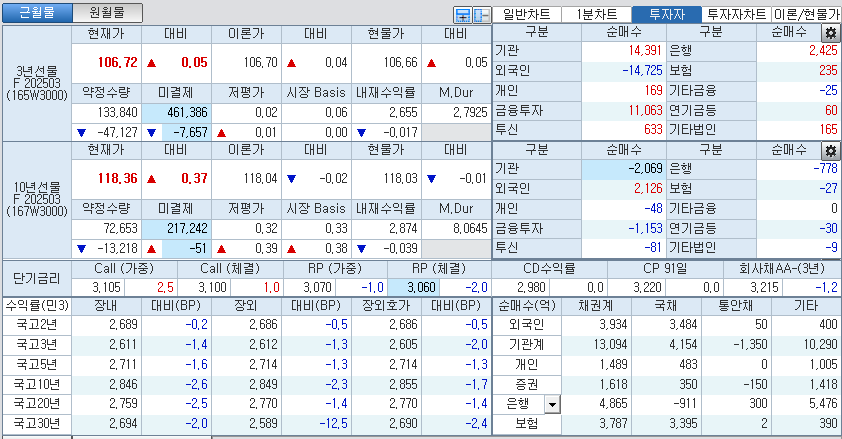Viewport: 842px width, 439px height.
Task: Click the 기관계 채권계 value 13,094
Action: coord(610,345)
